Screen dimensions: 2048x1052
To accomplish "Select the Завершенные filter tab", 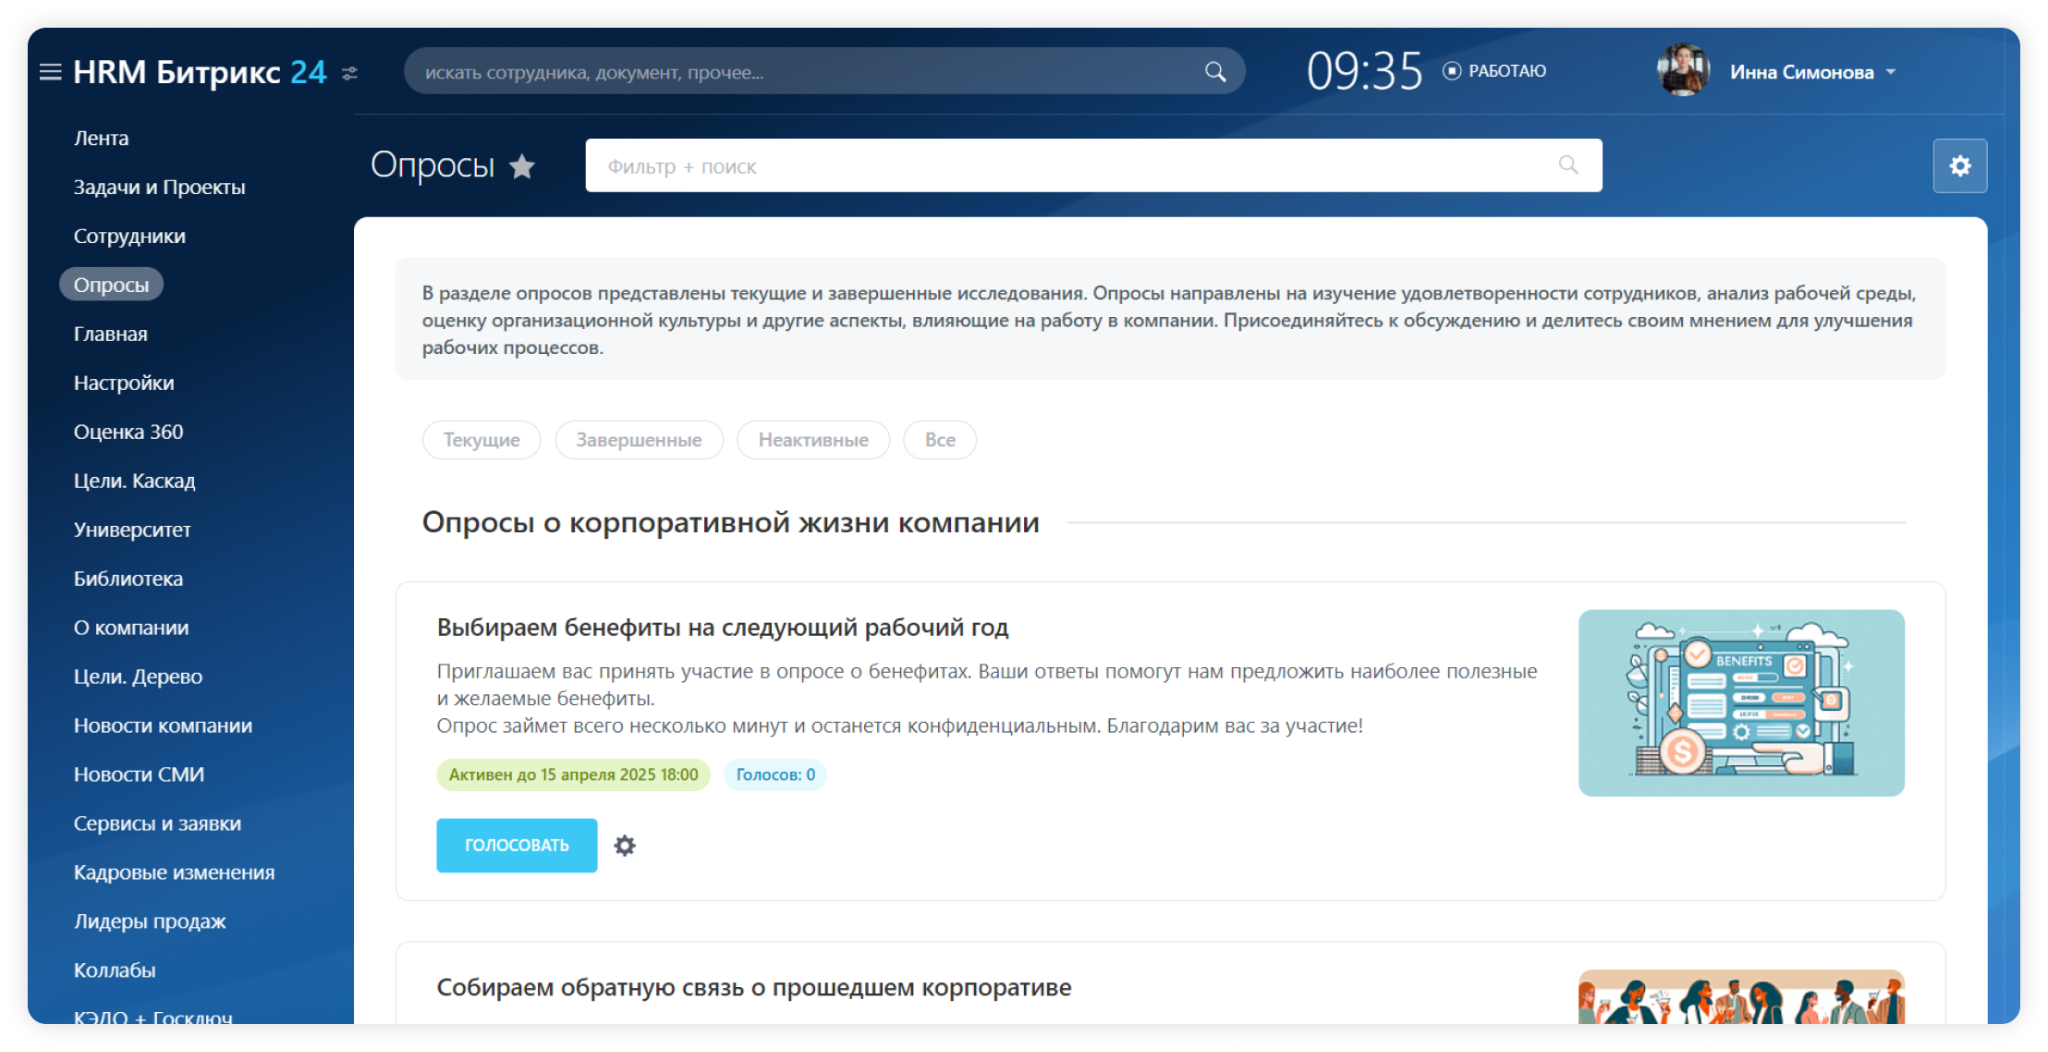I will (639, 440).
